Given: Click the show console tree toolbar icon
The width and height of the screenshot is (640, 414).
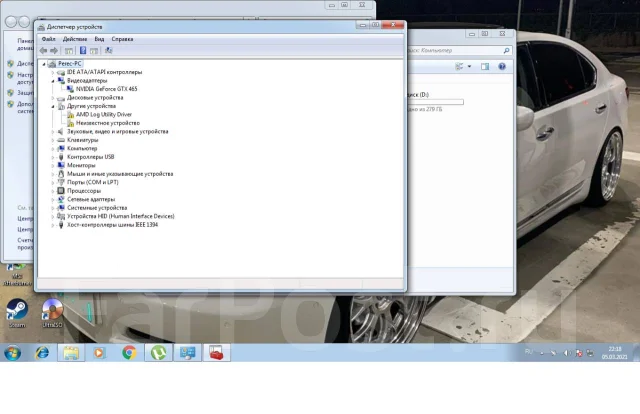Looking at the screenshot, I should click(69, 51).
